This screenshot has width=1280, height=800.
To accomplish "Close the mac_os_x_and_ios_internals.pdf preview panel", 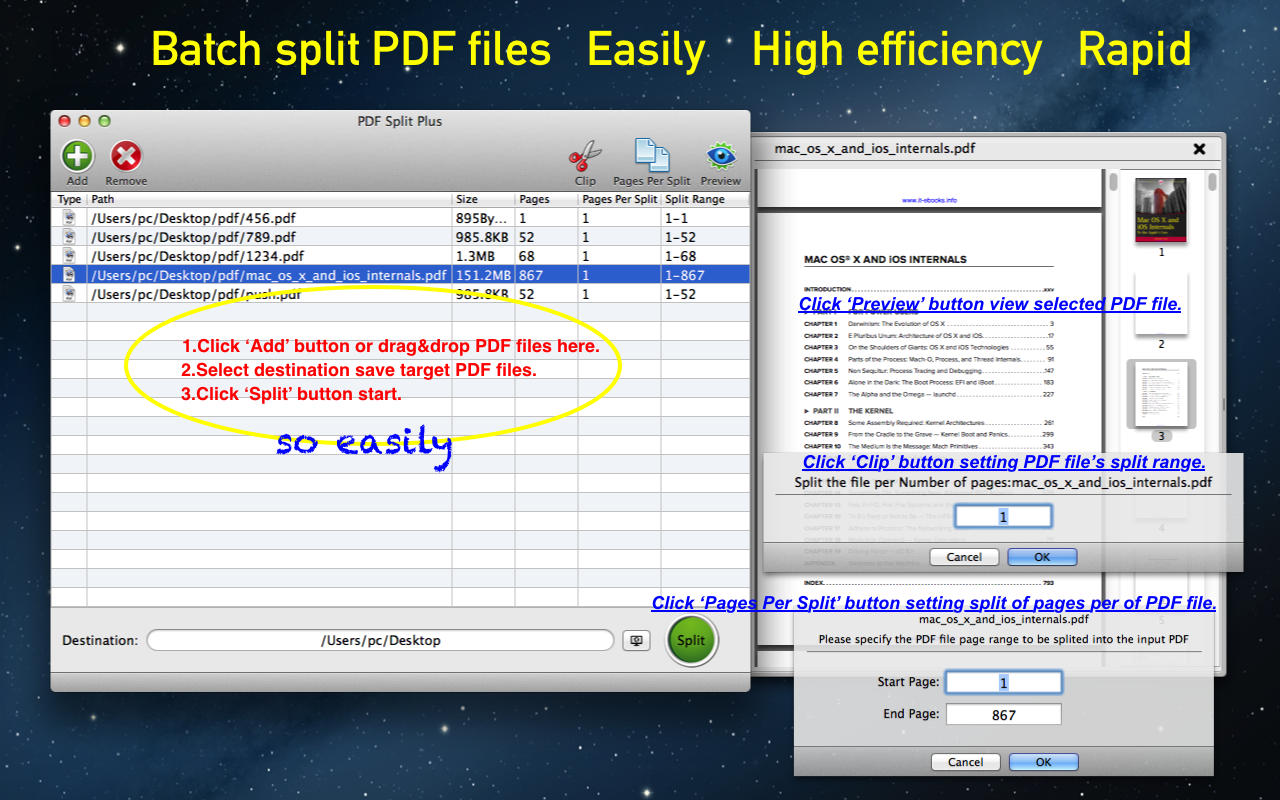I will coord(1199,149).
